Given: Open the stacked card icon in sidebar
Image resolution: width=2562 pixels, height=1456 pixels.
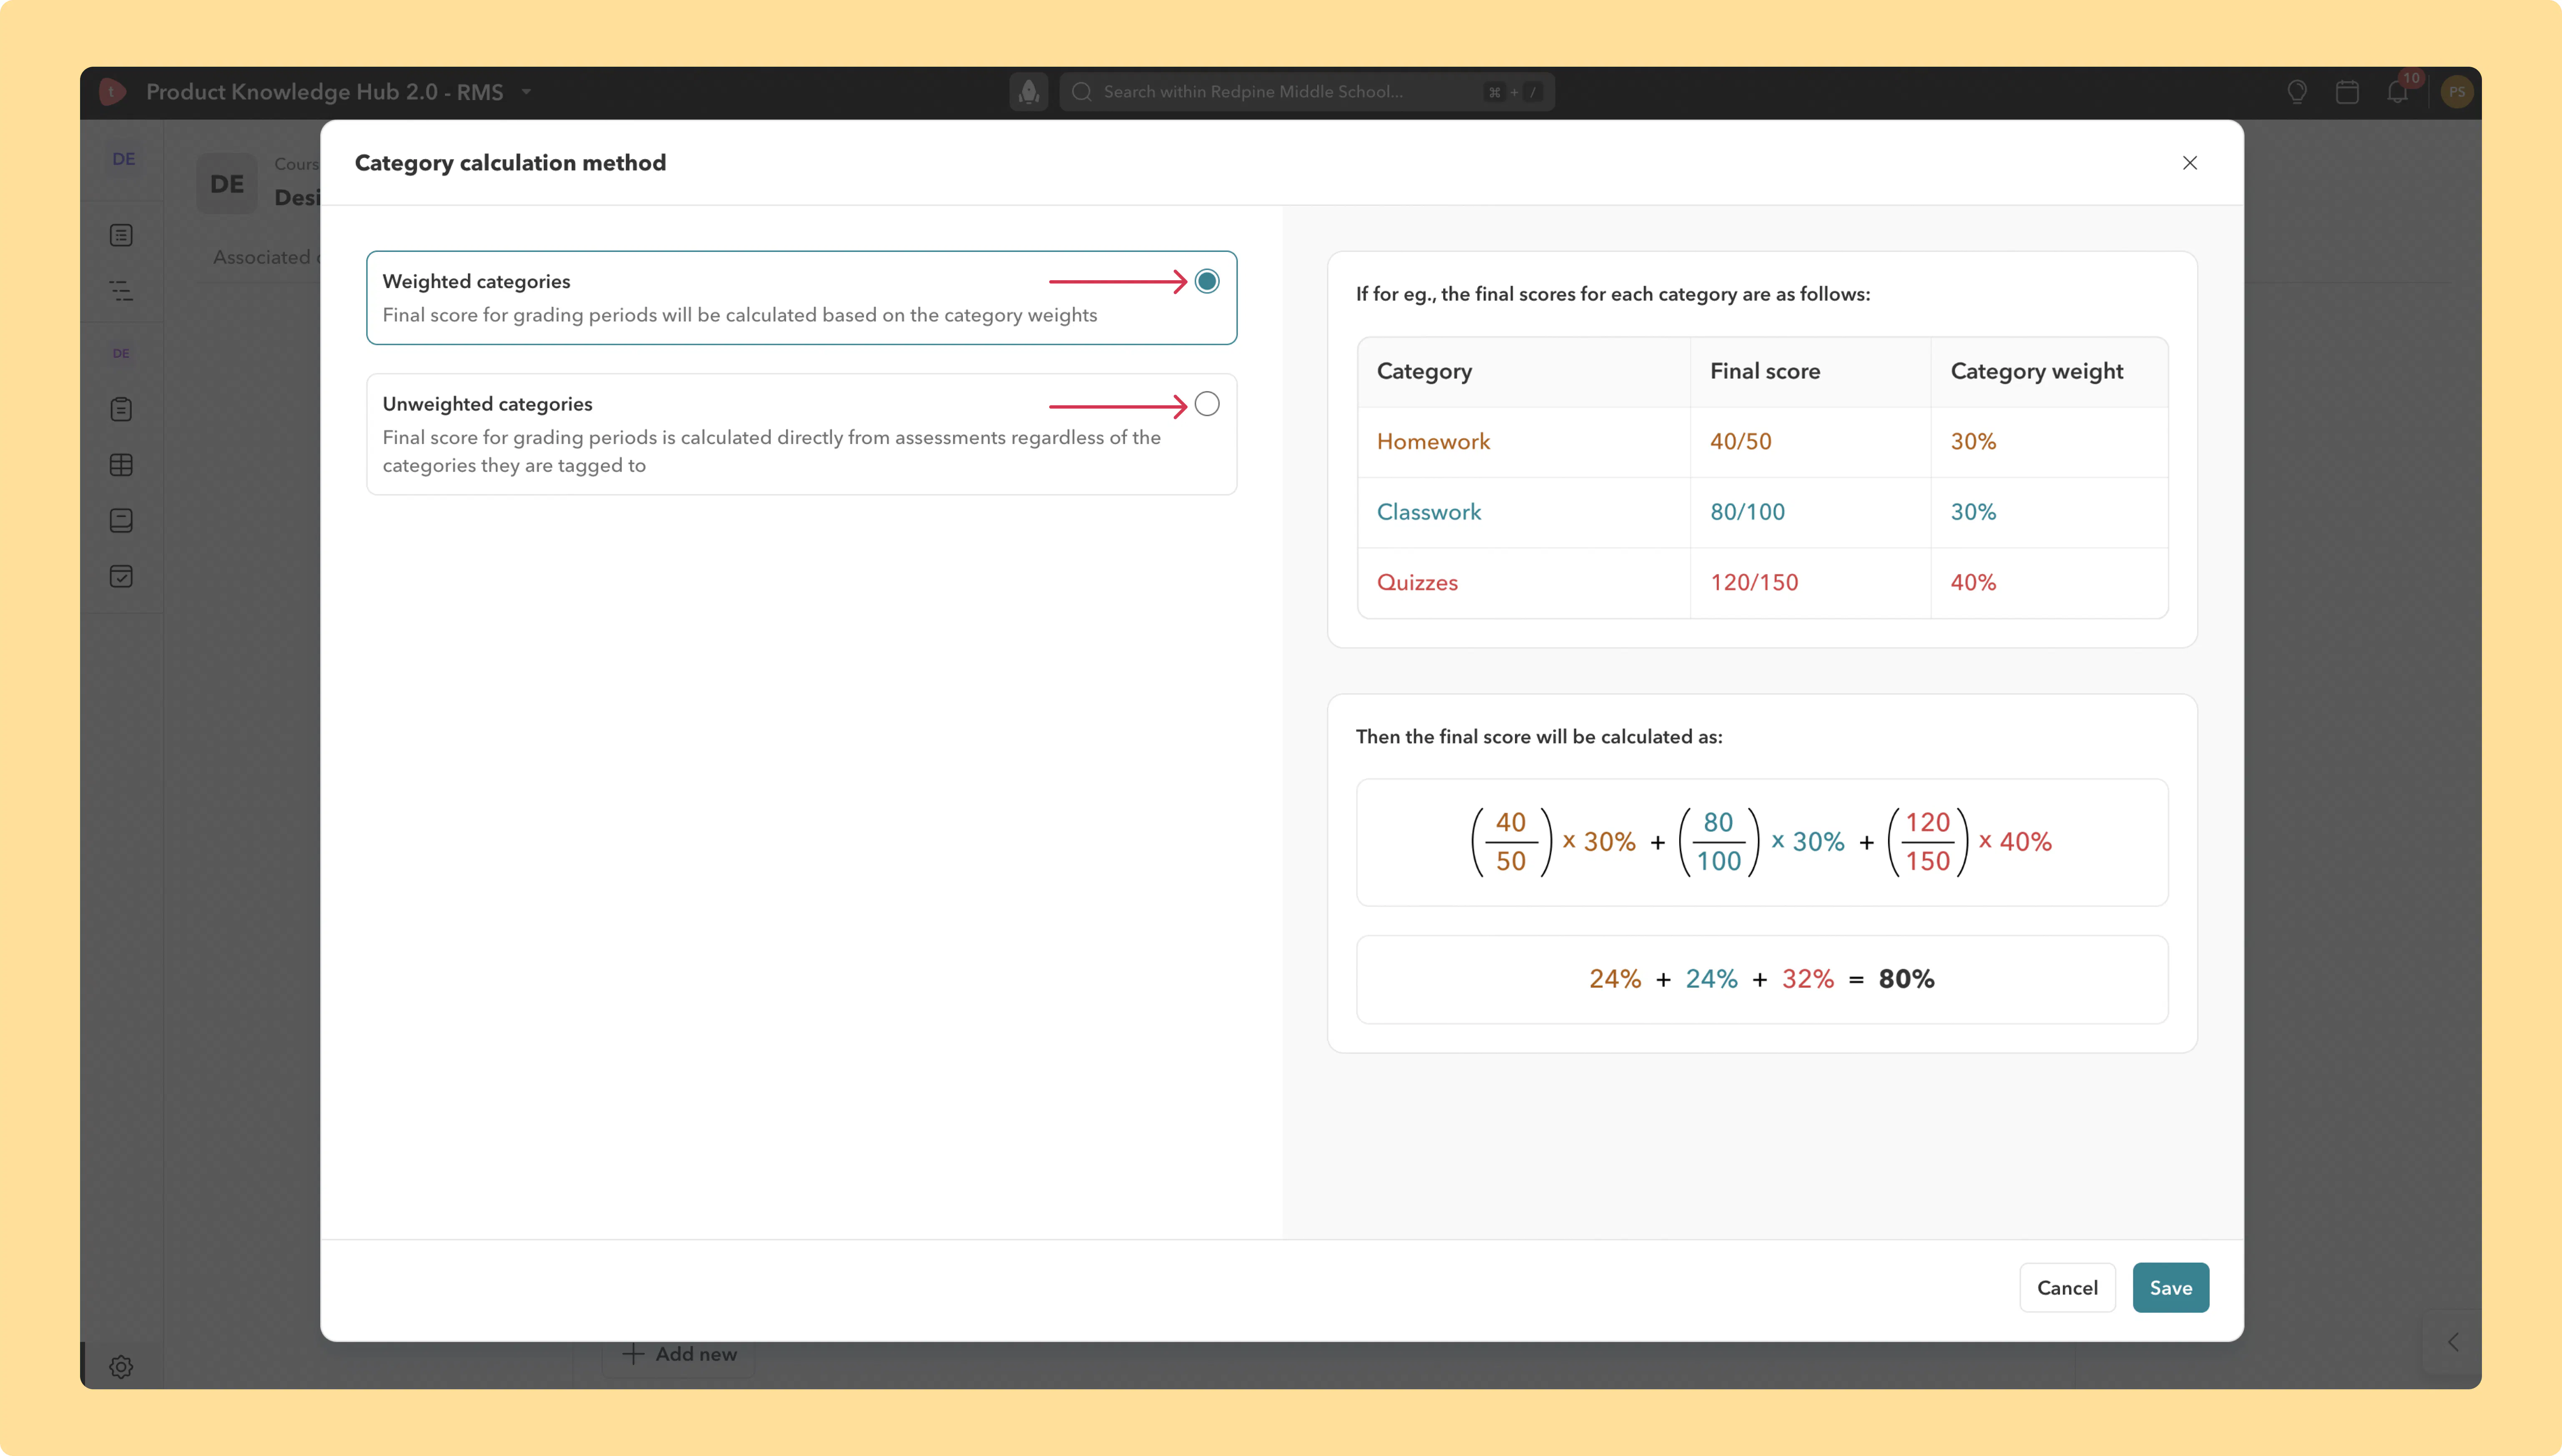Looking at the screenshot, I should tap(121, 521).
